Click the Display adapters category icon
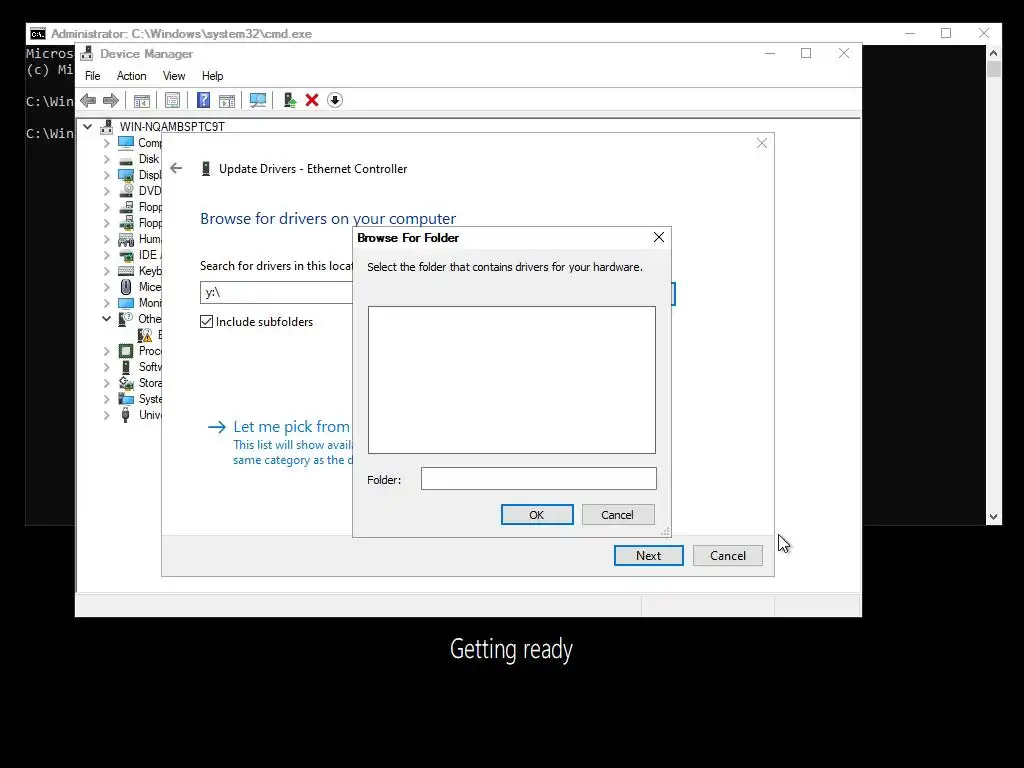The width and height of the screenshot is (1024, 768). pos(126,175)
